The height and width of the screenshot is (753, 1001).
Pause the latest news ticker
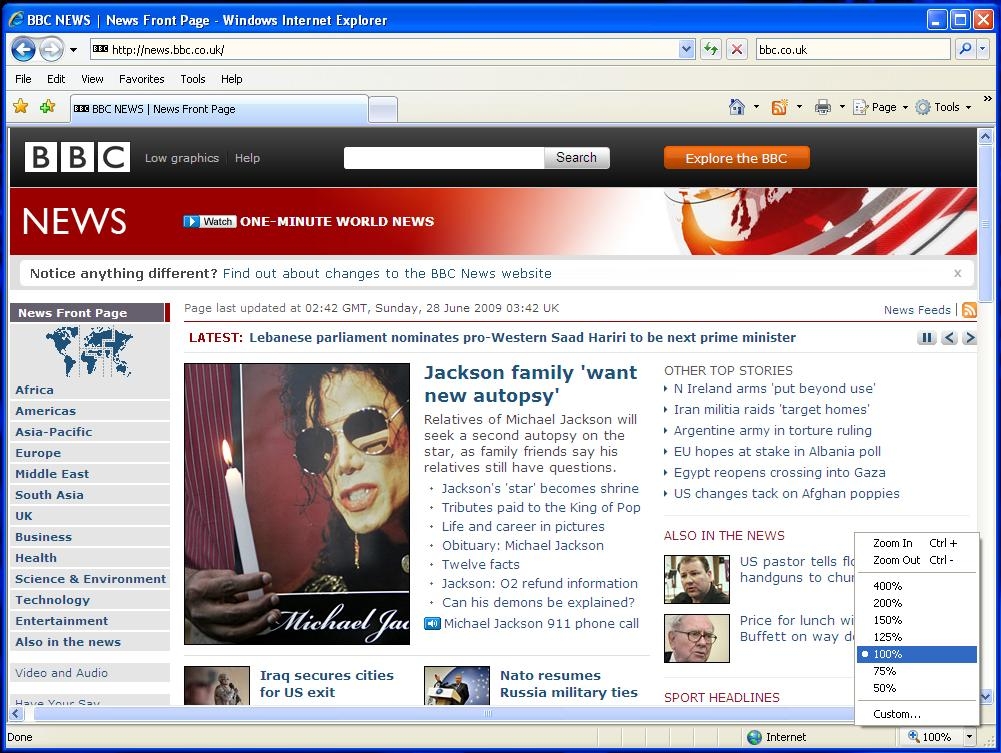(927, 338)
